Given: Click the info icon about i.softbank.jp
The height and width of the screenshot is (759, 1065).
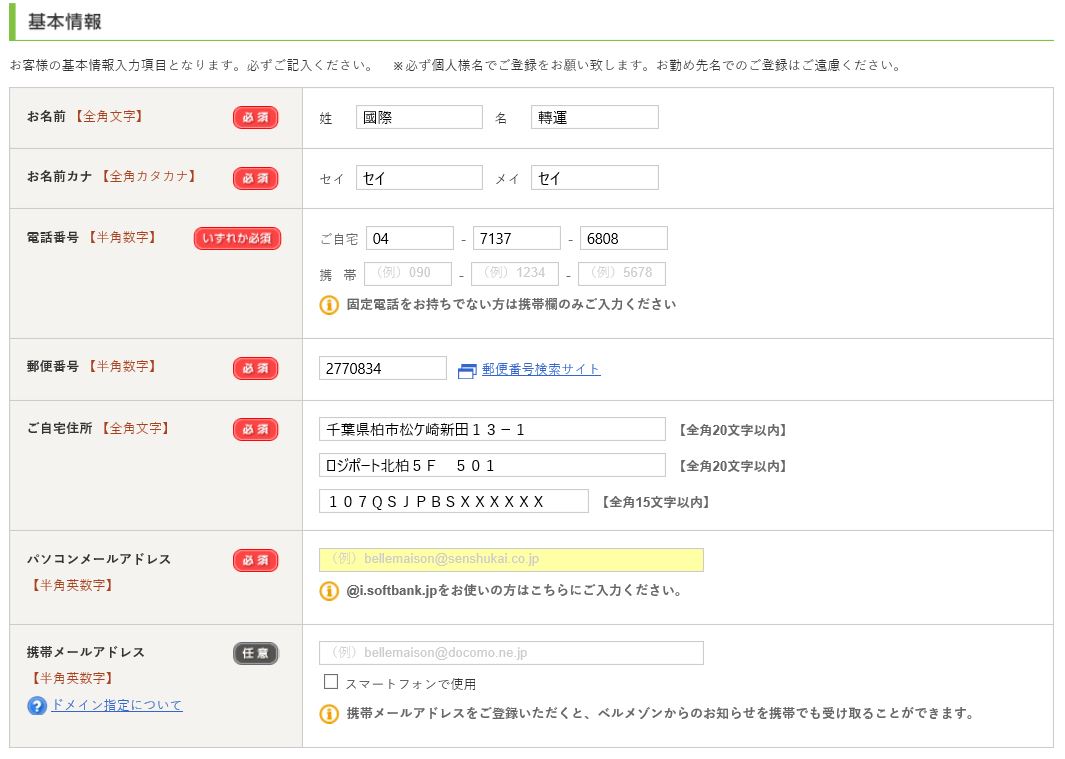Looking at the screenshot, I should [329, 591].
